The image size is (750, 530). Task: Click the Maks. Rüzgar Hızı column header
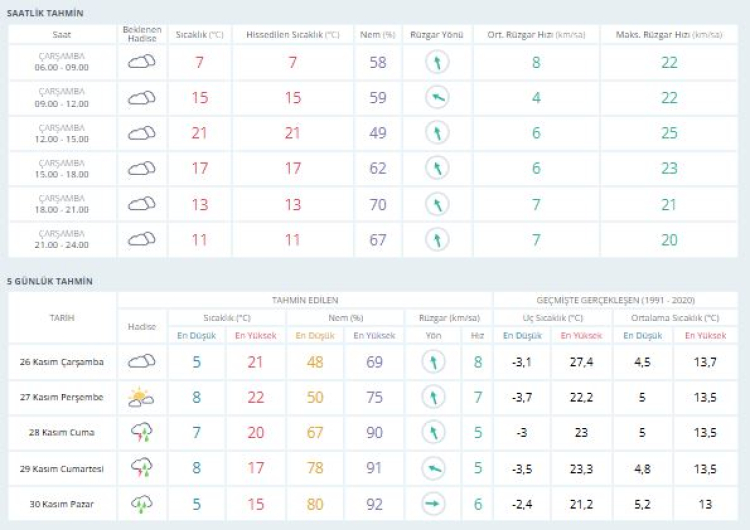tap(669, 34)
